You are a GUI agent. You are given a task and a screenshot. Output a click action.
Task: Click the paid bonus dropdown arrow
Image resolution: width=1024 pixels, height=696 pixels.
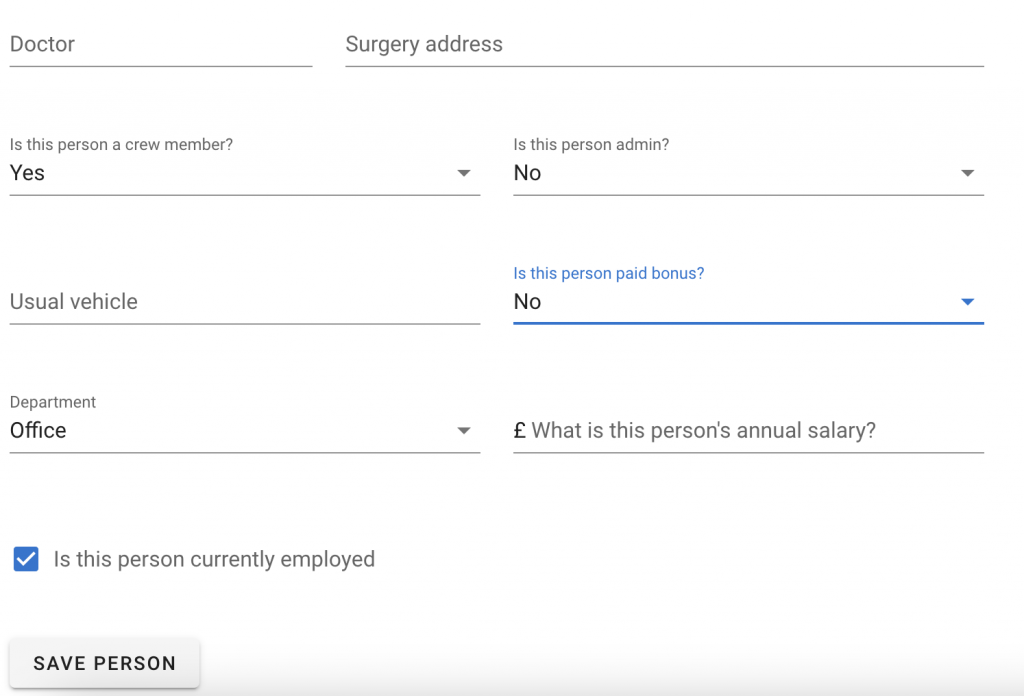pyautogui.click(x=967, y=302)
